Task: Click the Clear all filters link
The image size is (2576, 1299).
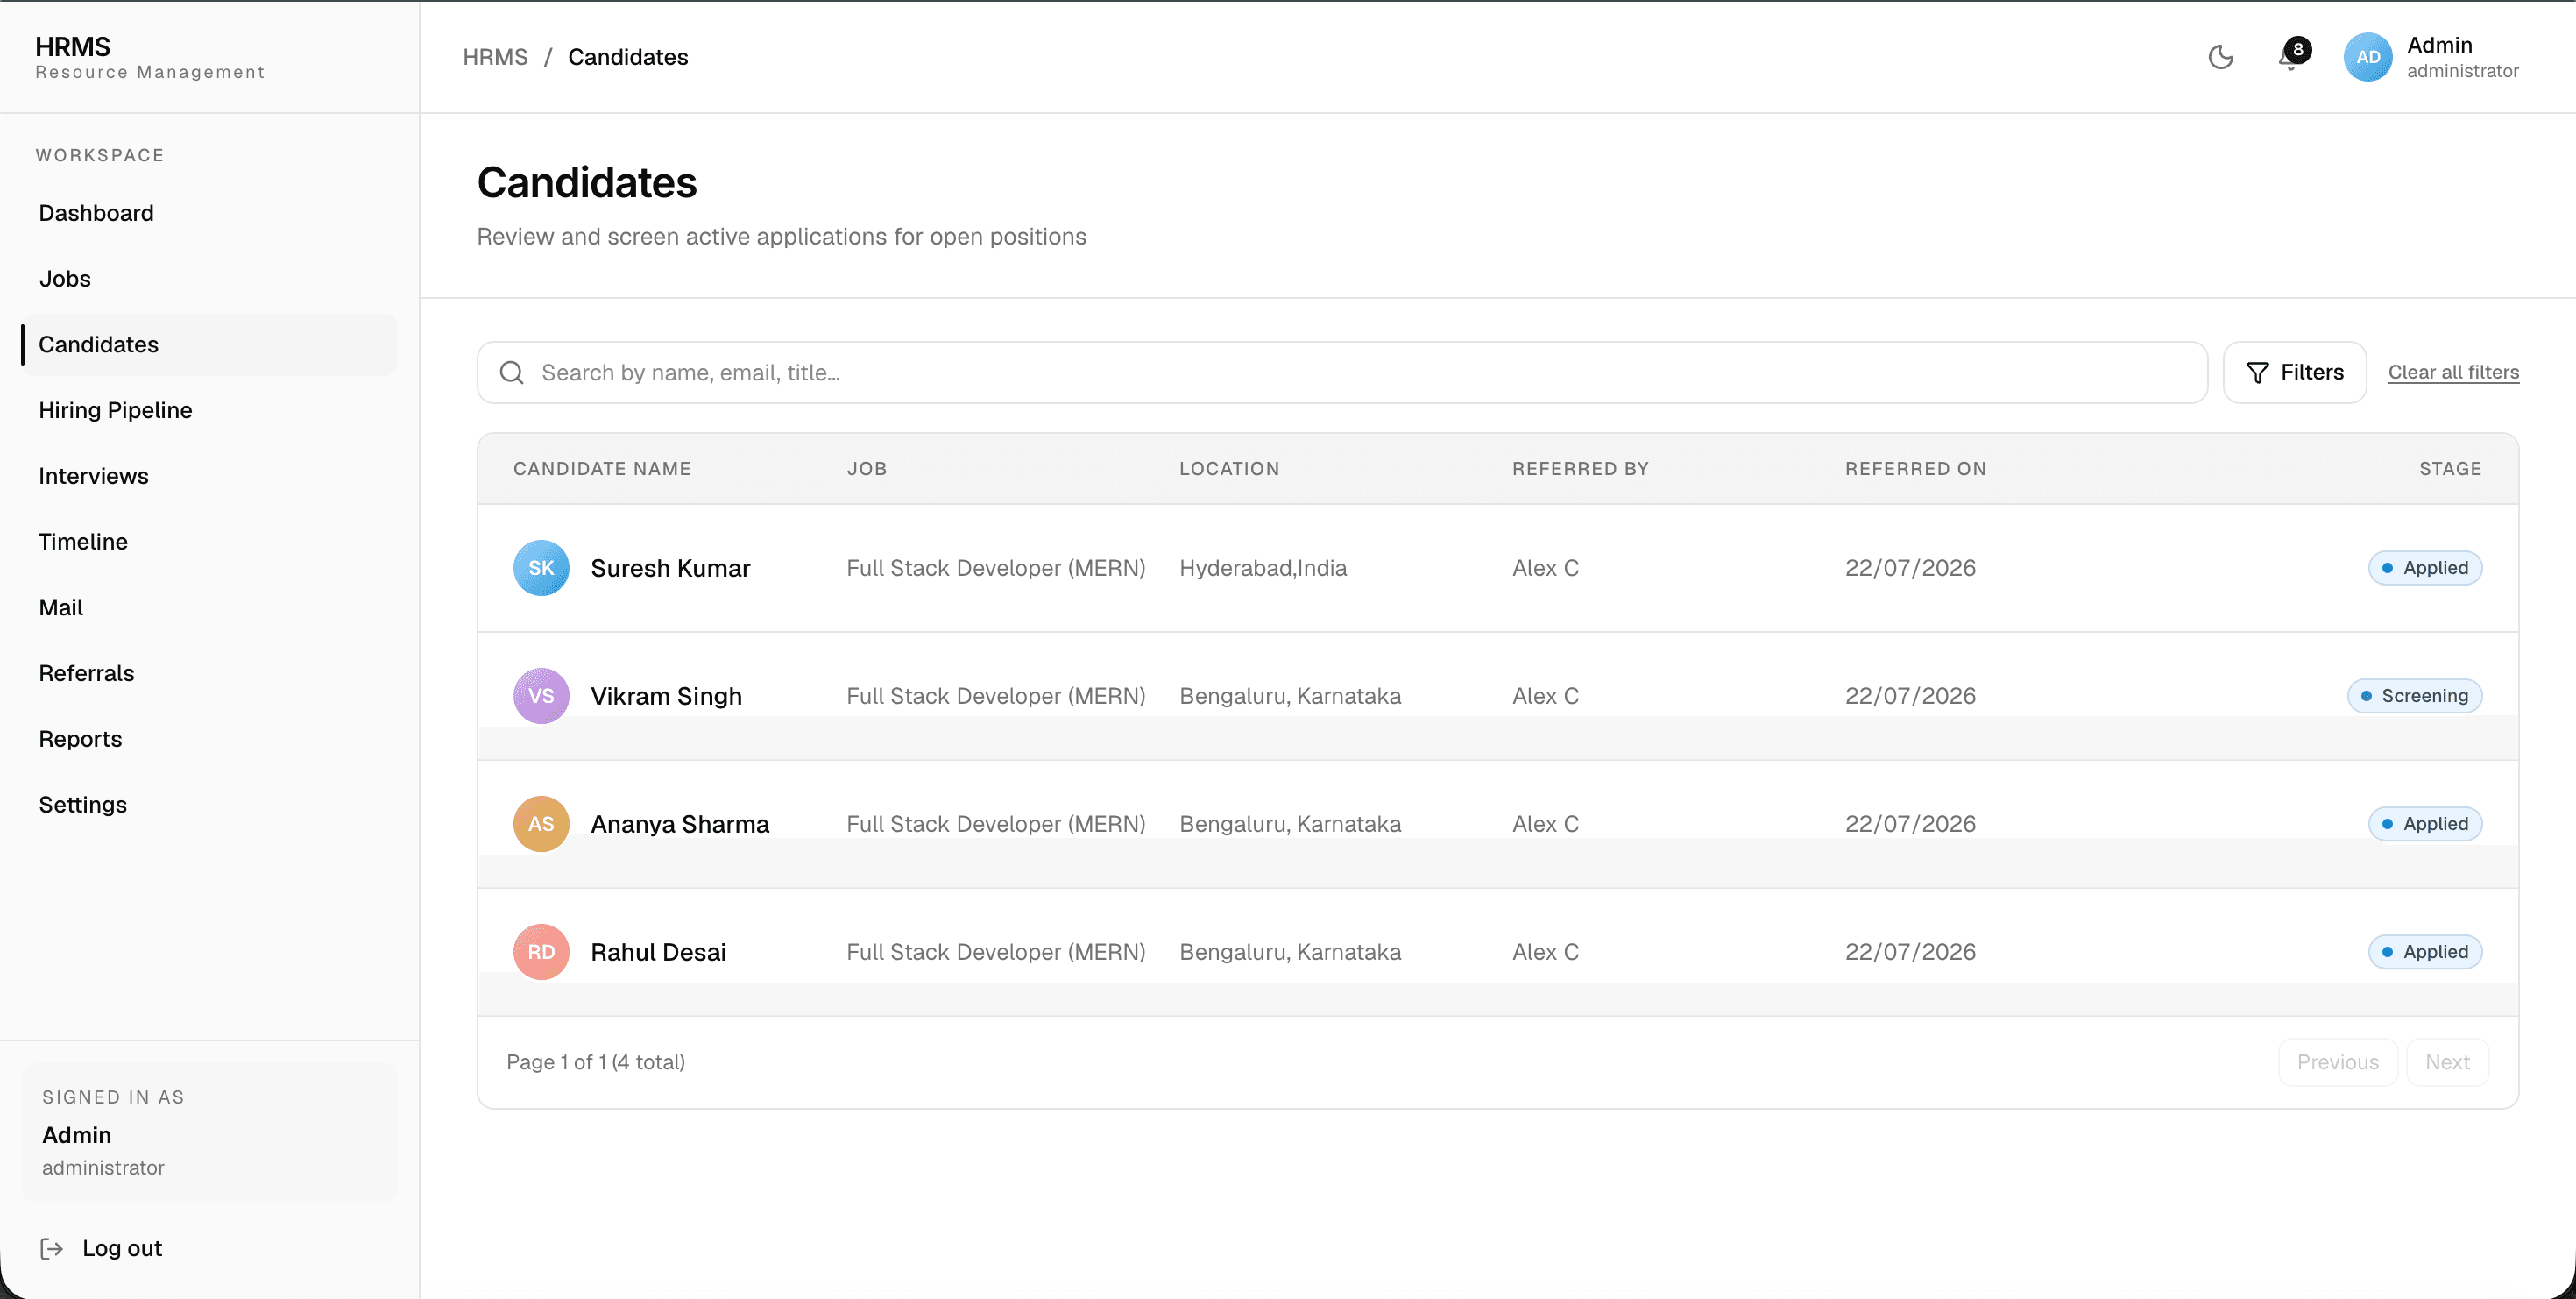Action: [x=2453, y=373]
